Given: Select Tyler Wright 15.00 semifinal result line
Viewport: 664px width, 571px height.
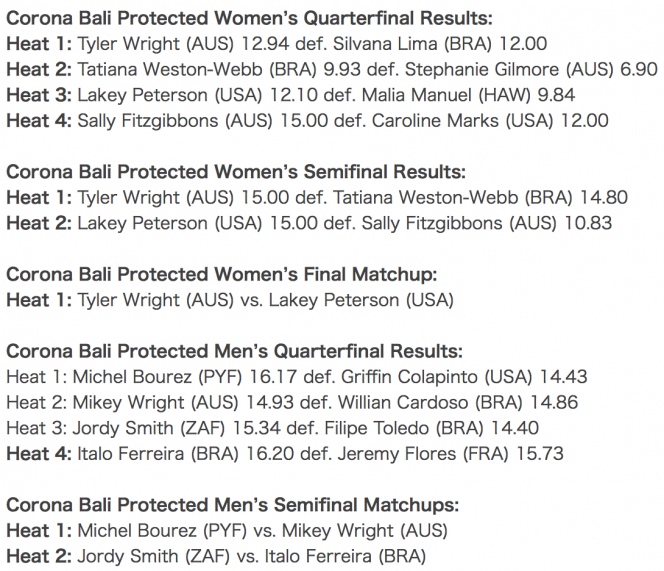Looking at the screenshot, I should pyautogui.click(x=317, y=198).
